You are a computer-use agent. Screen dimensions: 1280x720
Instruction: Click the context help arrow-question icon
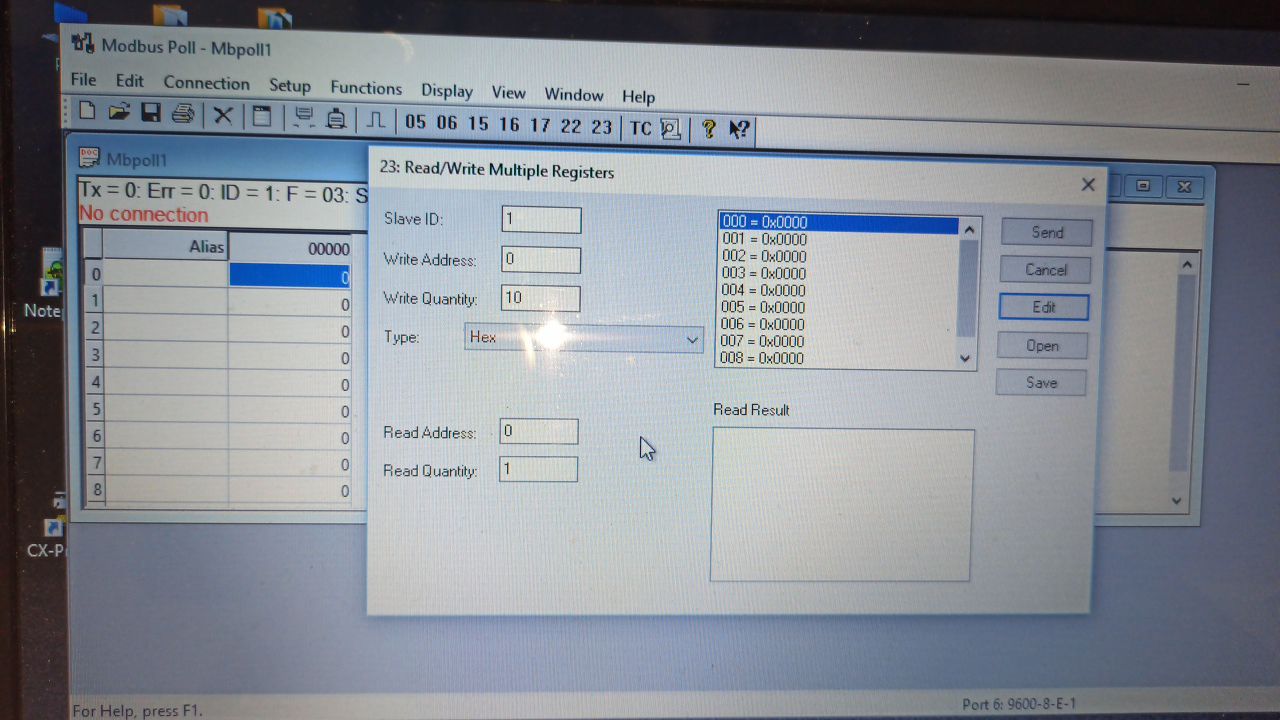(x=739, y=130)
